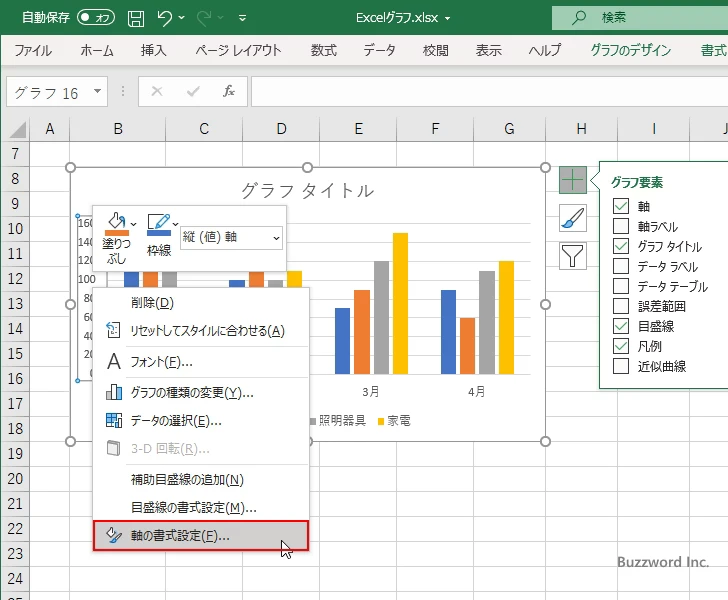Click the formula bar cancel X icon
Viewport: 728px width, 600px height.
pyautogui.click(x=157, y=91)
